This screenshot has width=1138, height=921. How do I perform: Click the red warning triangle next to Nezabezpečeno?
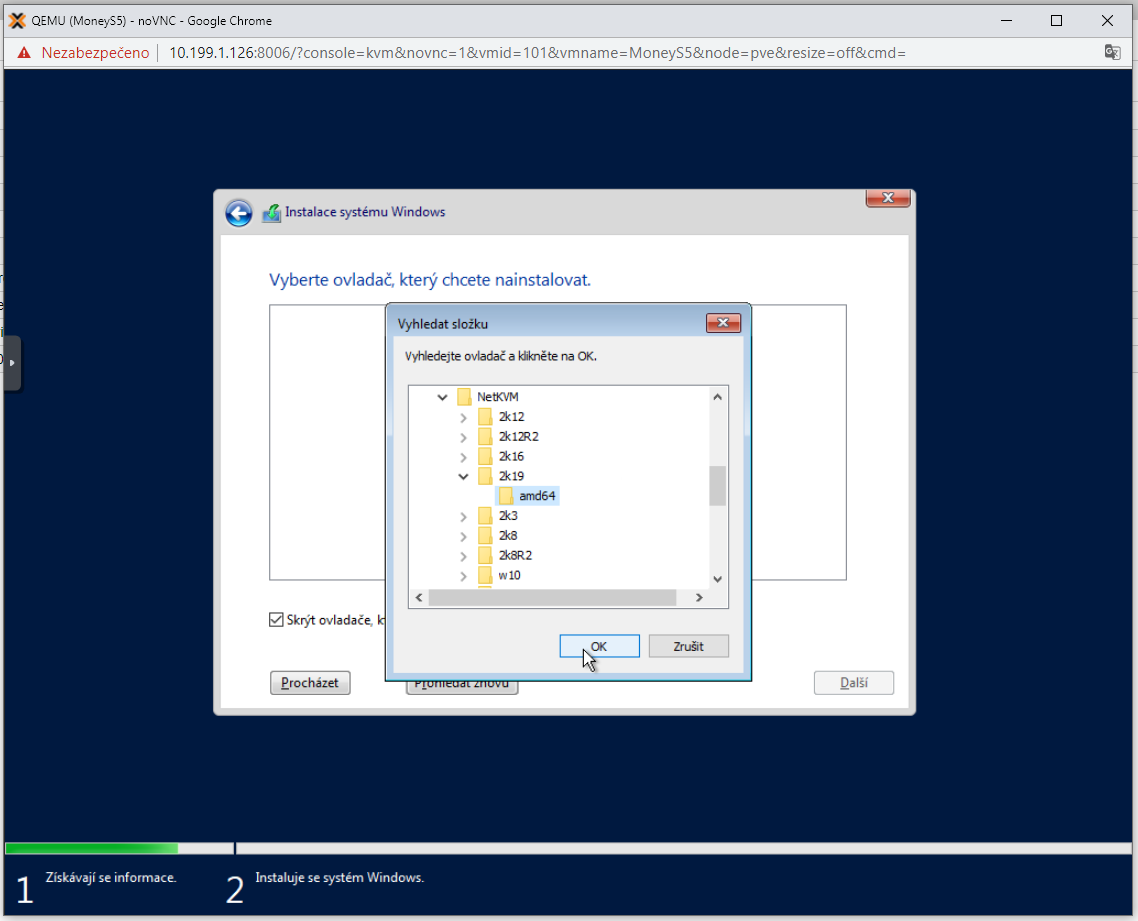click(24, 53)
